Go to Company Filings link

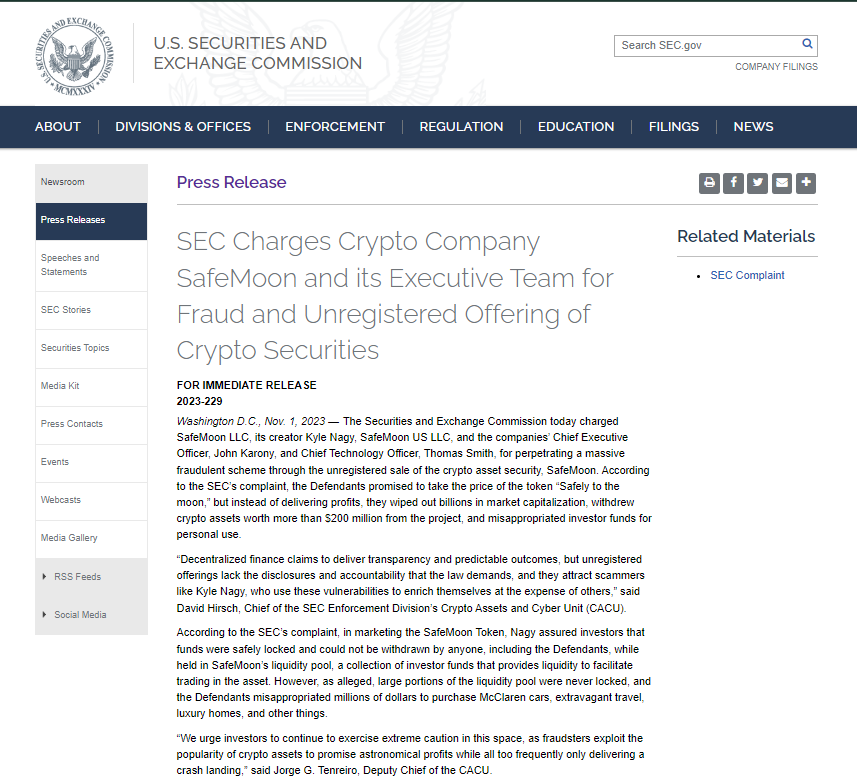click(776, 67)
